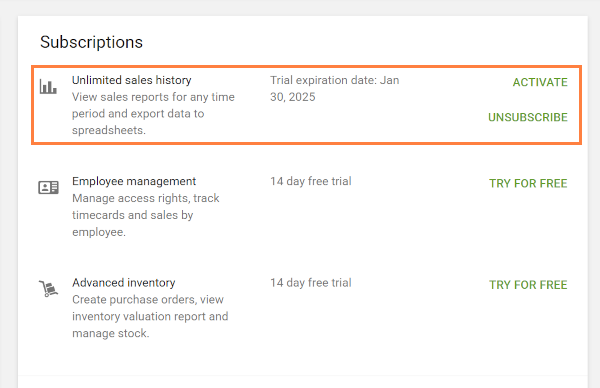Click the Subscriptions heading
The height and width of the screenshot is (388, 600).
tap(91, 42)
